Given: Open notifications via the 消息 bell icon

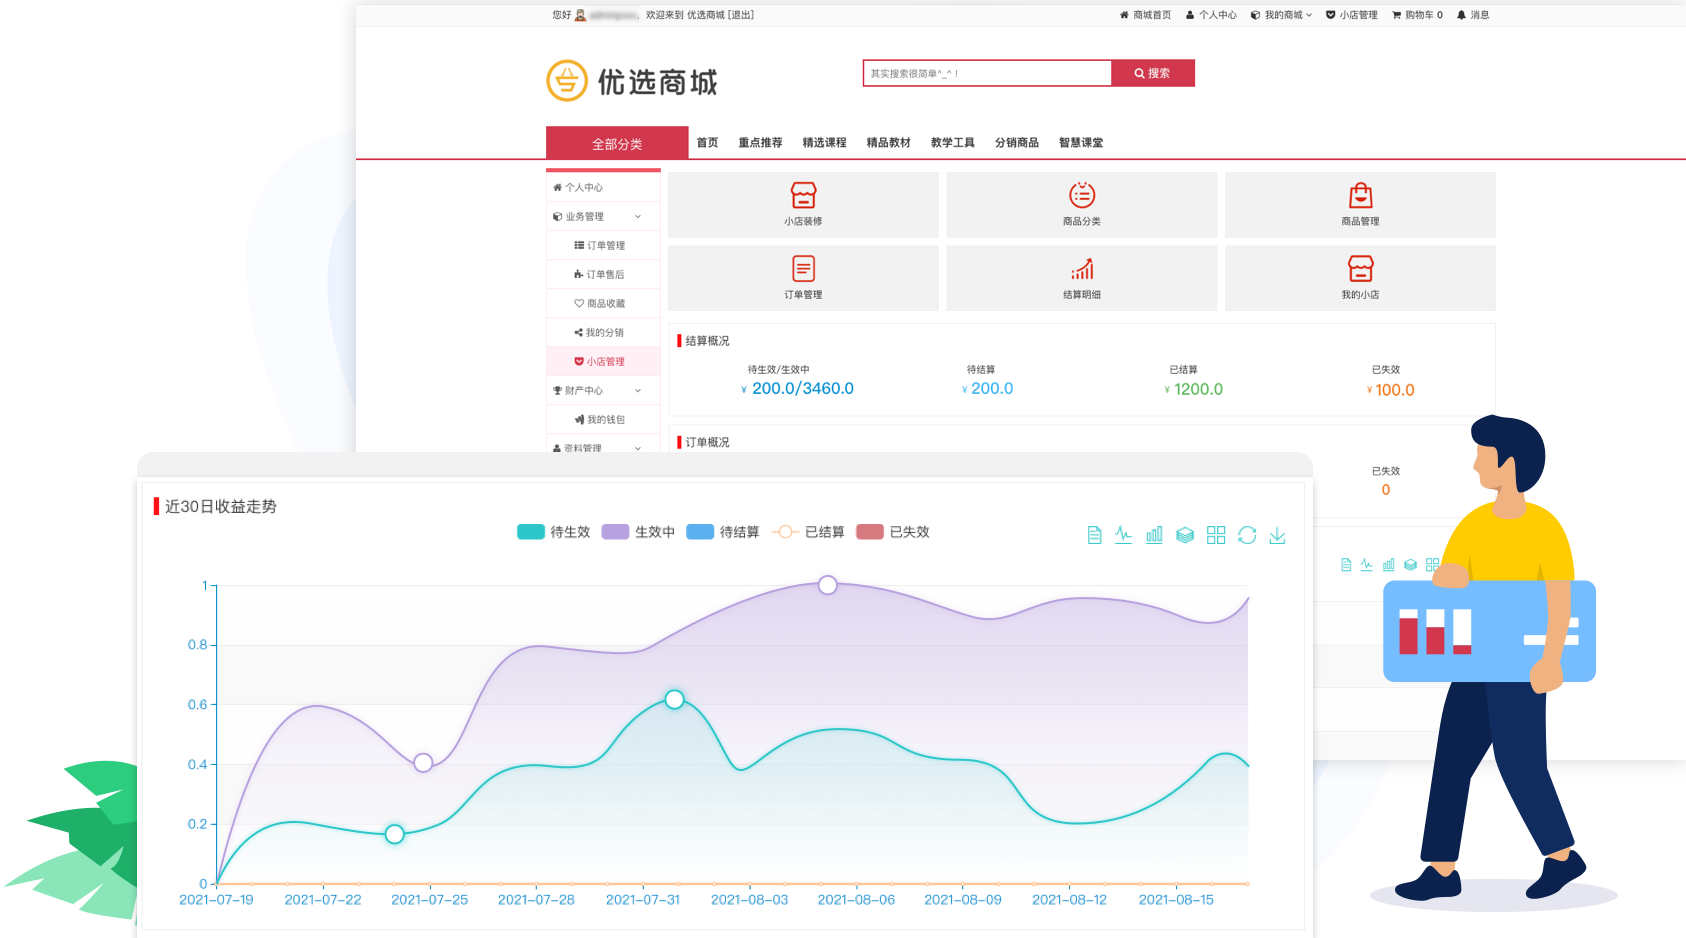Looking at the screenshot, I should (1472, 15).
